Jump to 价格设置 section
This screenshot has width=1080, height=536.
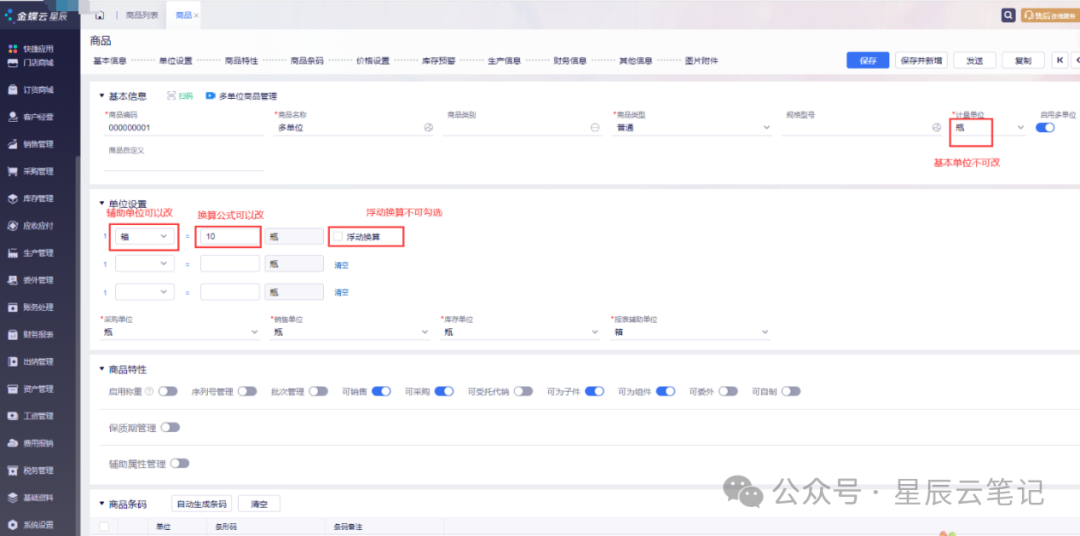[373, 61]
